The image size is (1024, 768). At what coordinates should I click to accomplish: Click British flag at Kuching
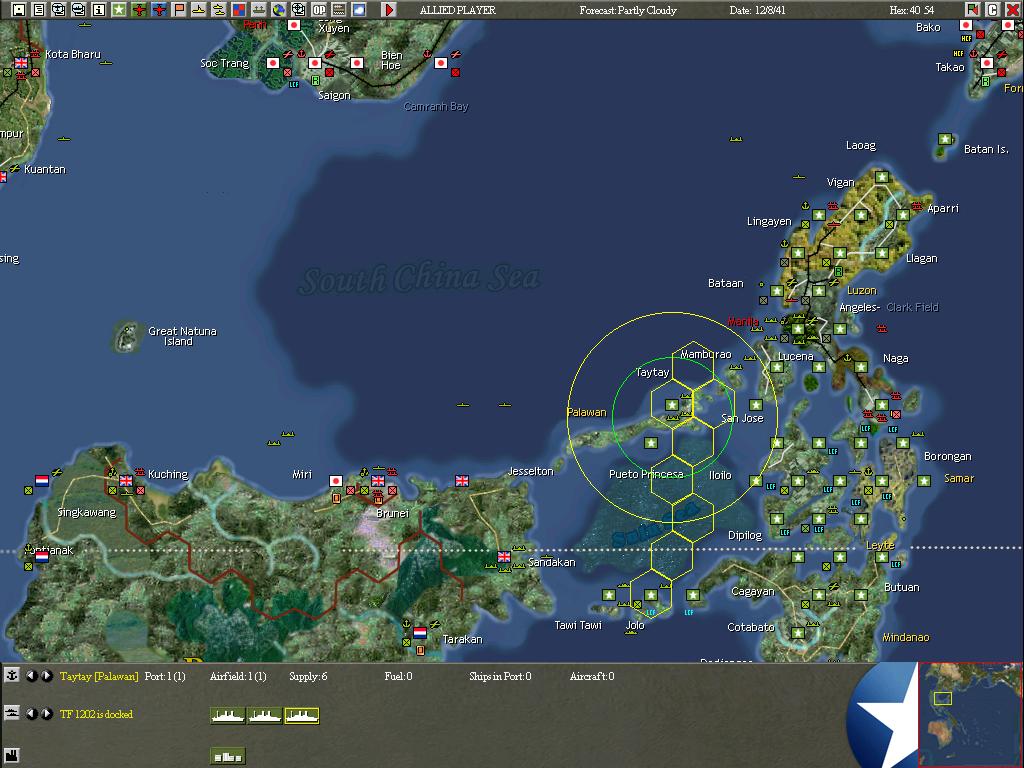pyautogui.click(x=126, y=481)
